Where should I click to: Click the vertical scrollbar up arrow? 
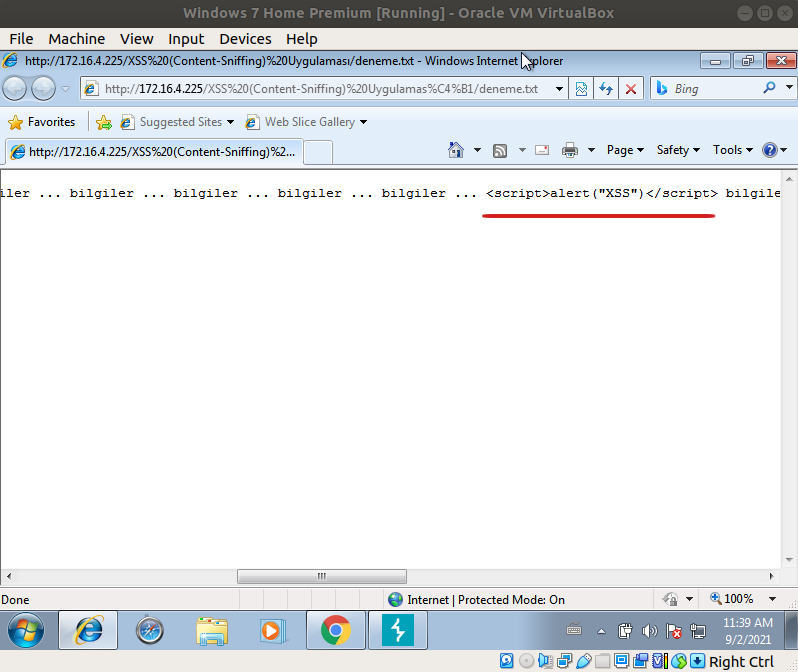coord(789,179)
